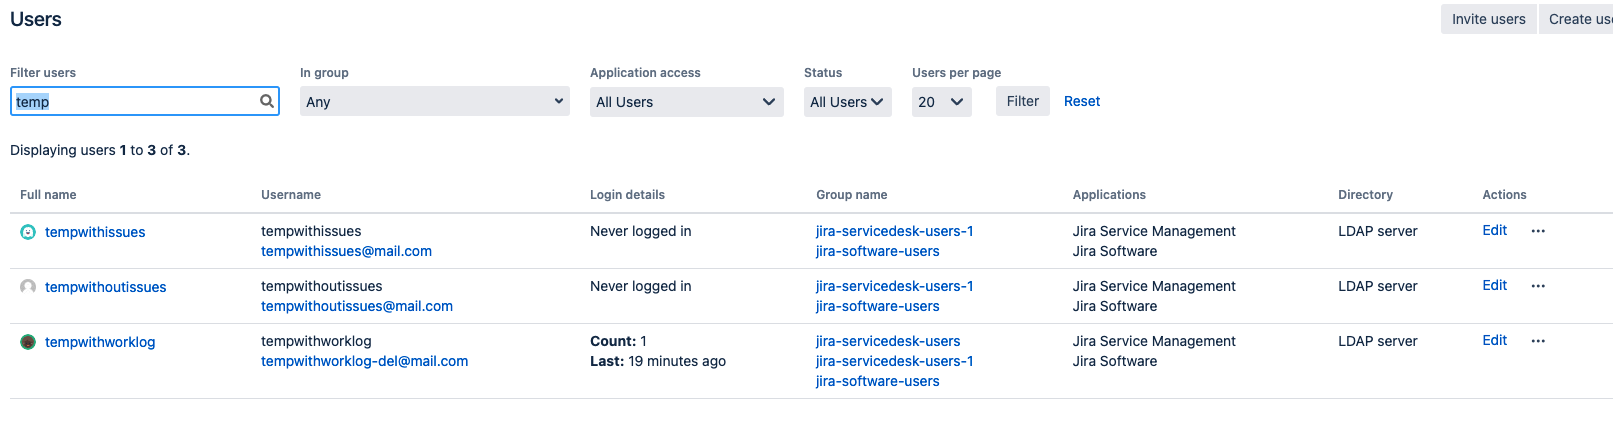1613x427 pixels.
Task: Open more actions menu for tempwithissues
Action: [x=1538, y=231]
